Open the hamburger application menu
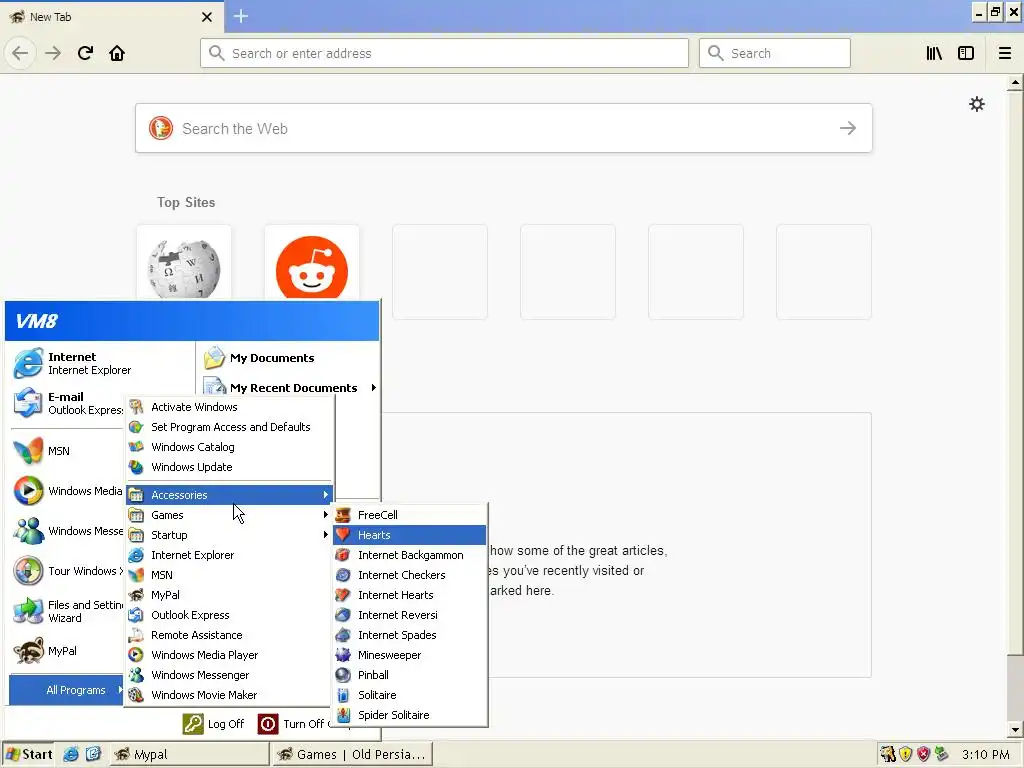 (x=1004, y=53)
